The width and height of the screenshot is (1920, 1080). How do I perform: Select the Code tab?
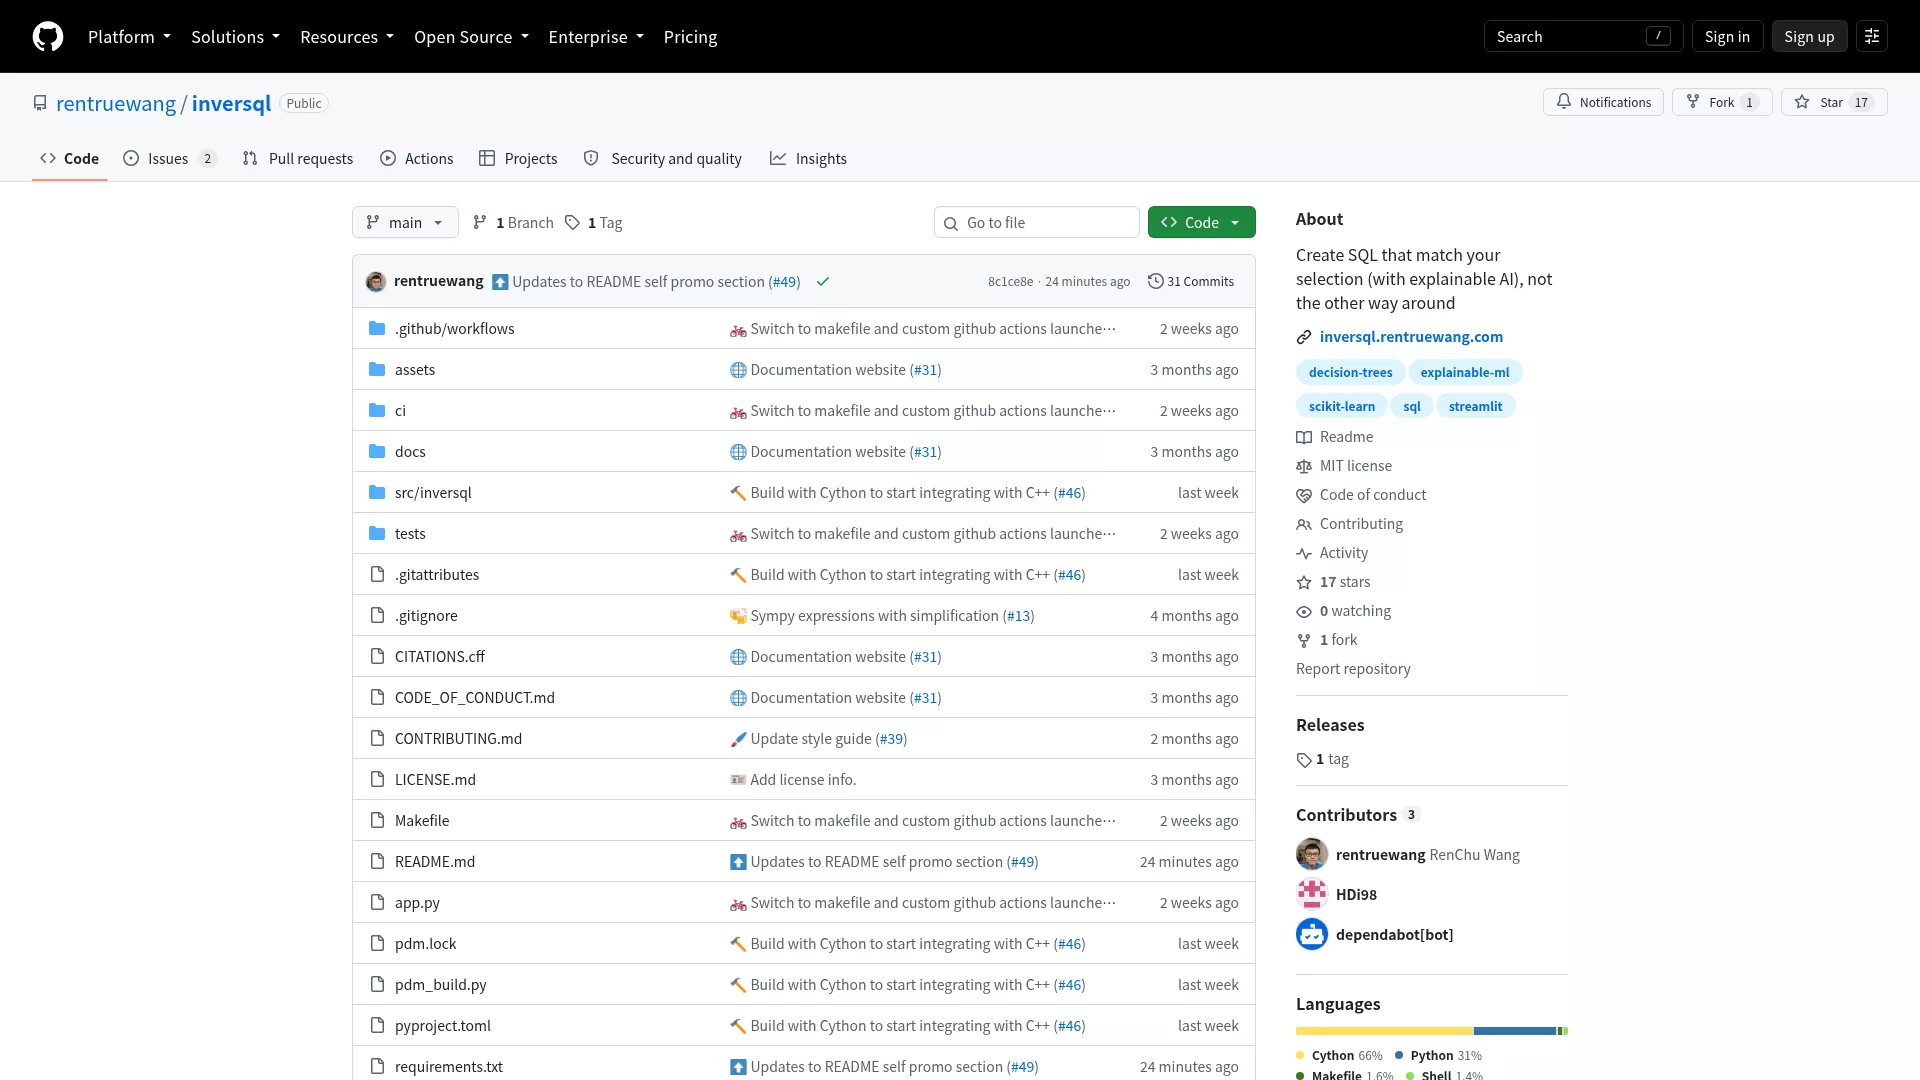(69, 159)
